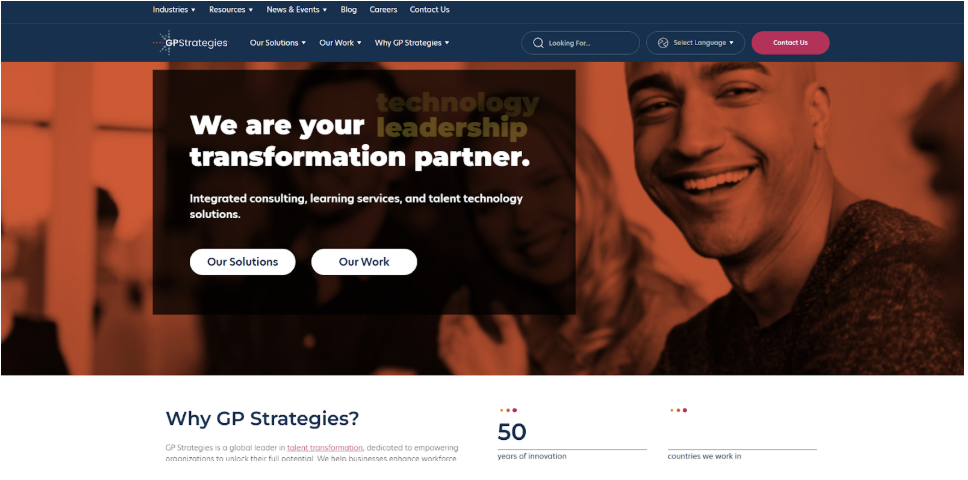Screen dimensions: 968x480
Task: Click the 50 years of innovation statistic
Action: [x=572, y=441]
